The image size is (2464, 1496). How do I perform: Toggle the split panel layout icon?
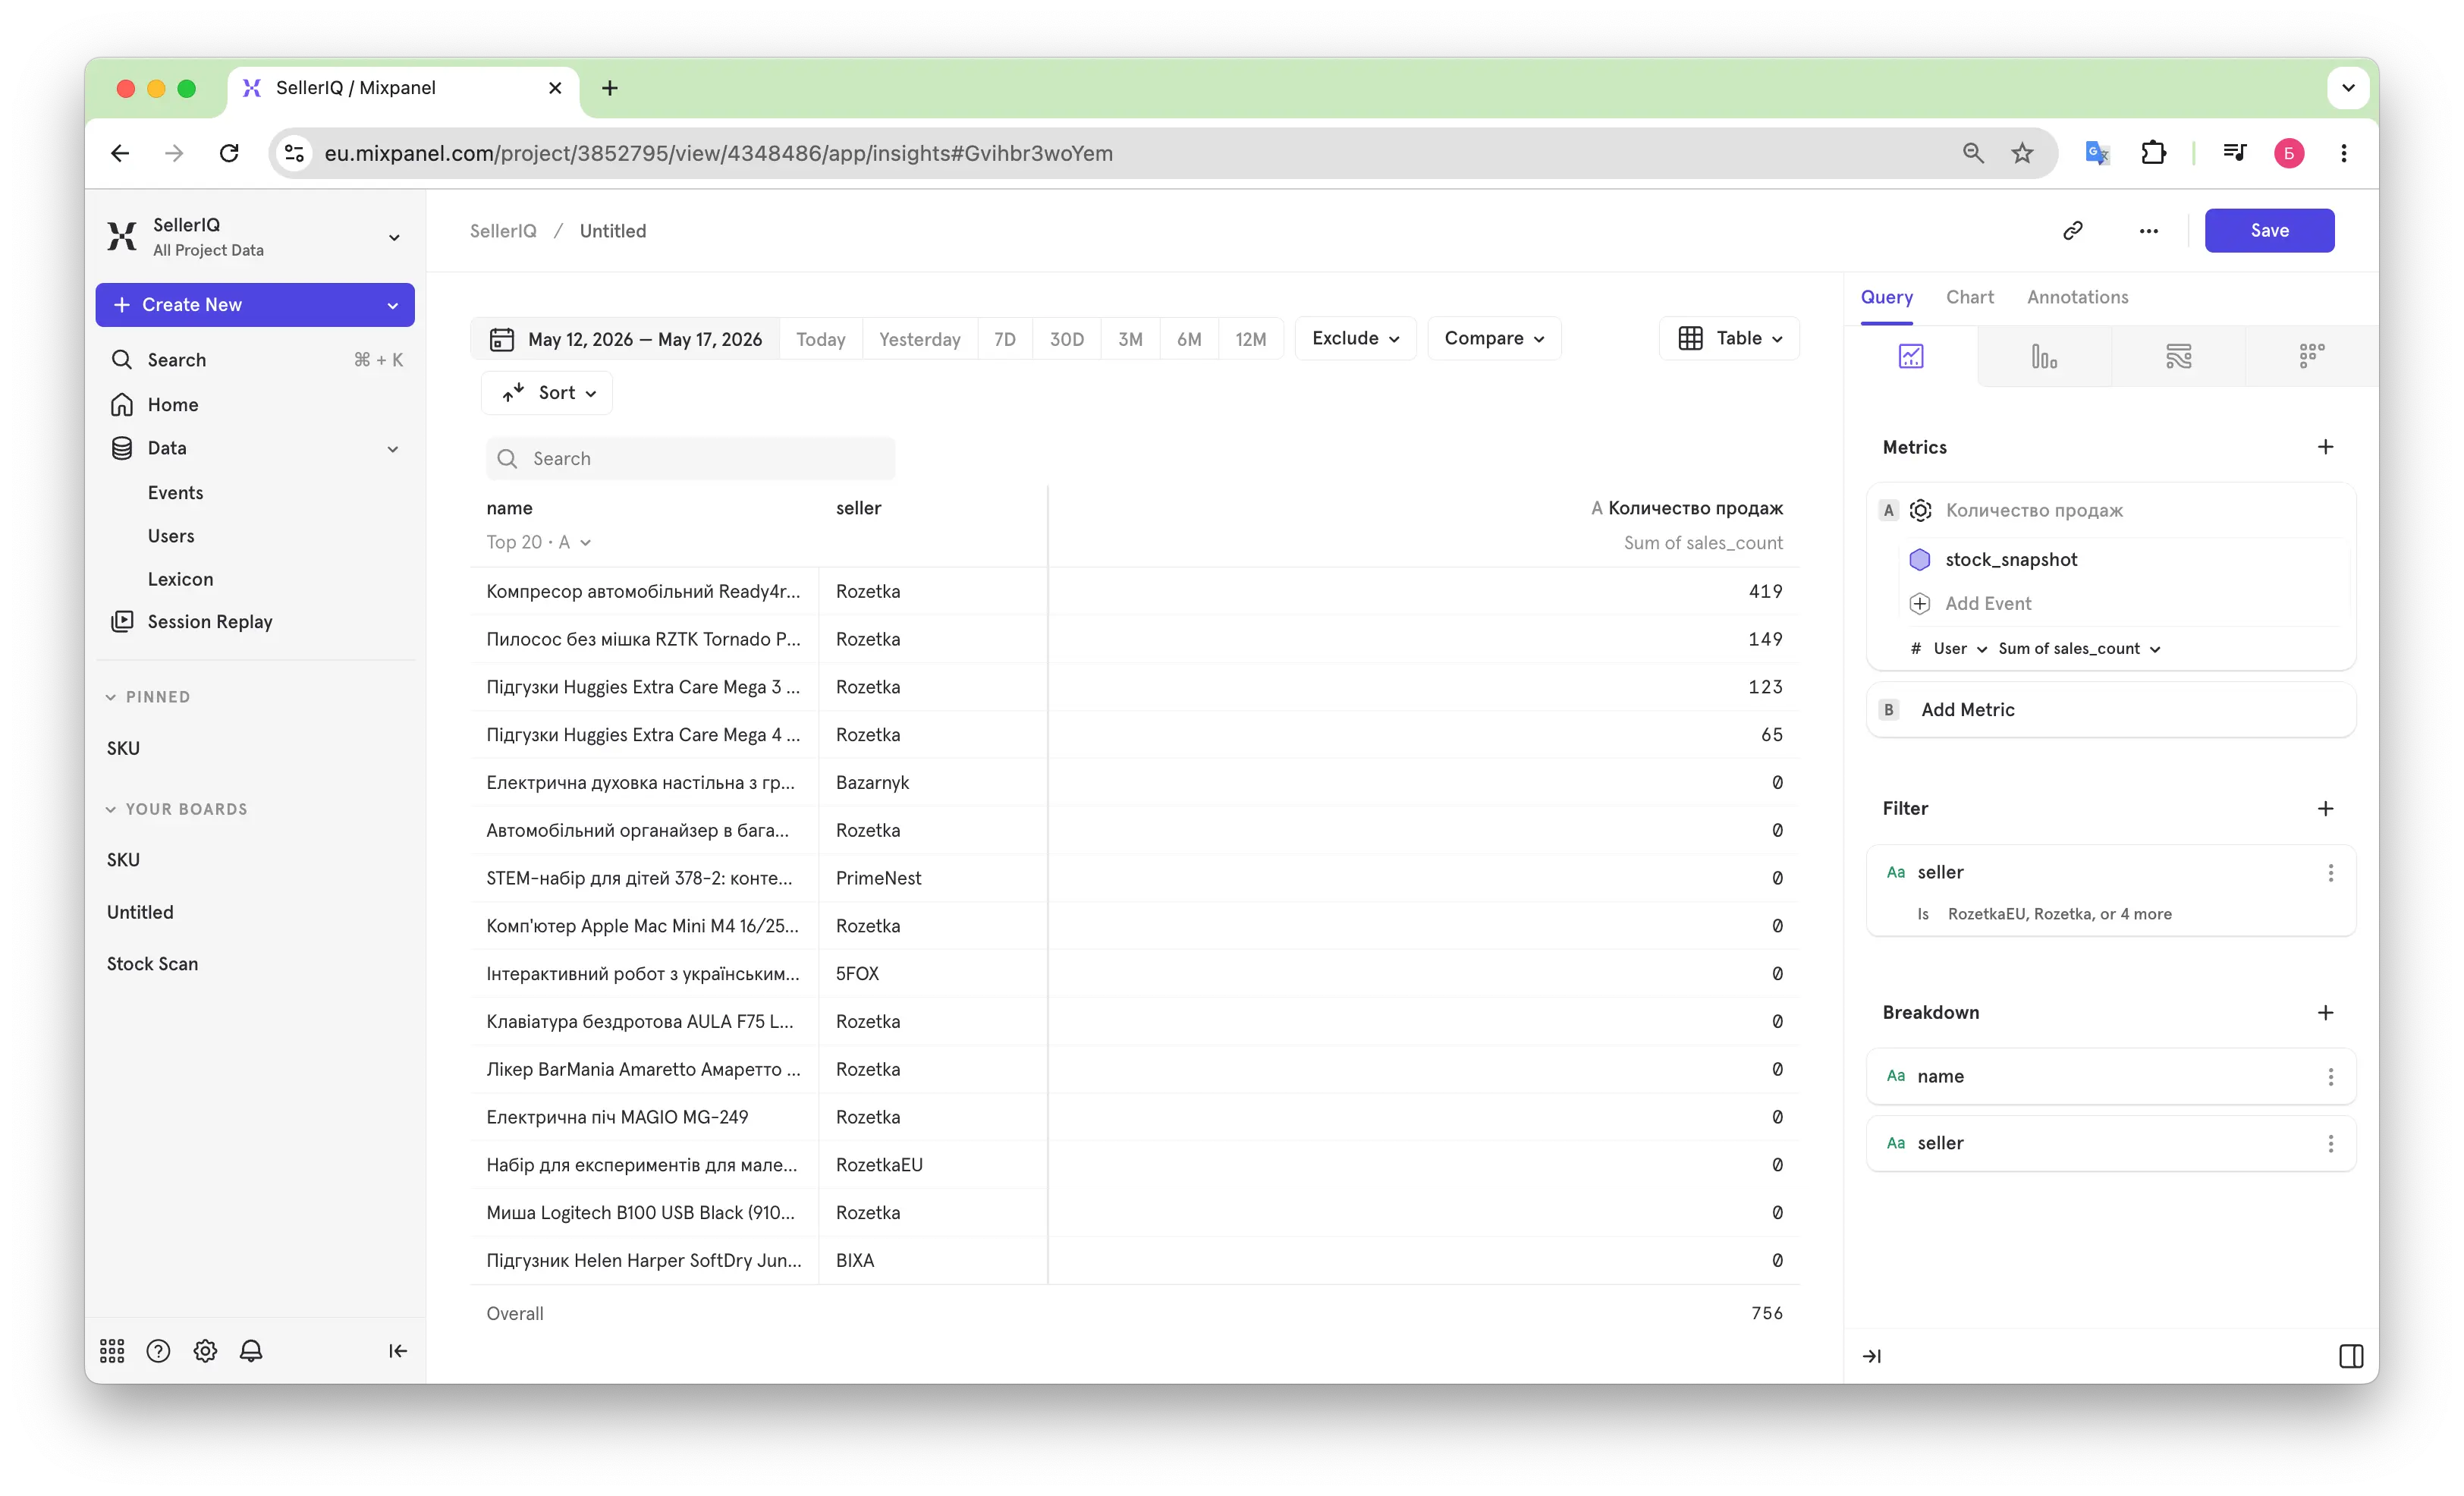2351,1356
